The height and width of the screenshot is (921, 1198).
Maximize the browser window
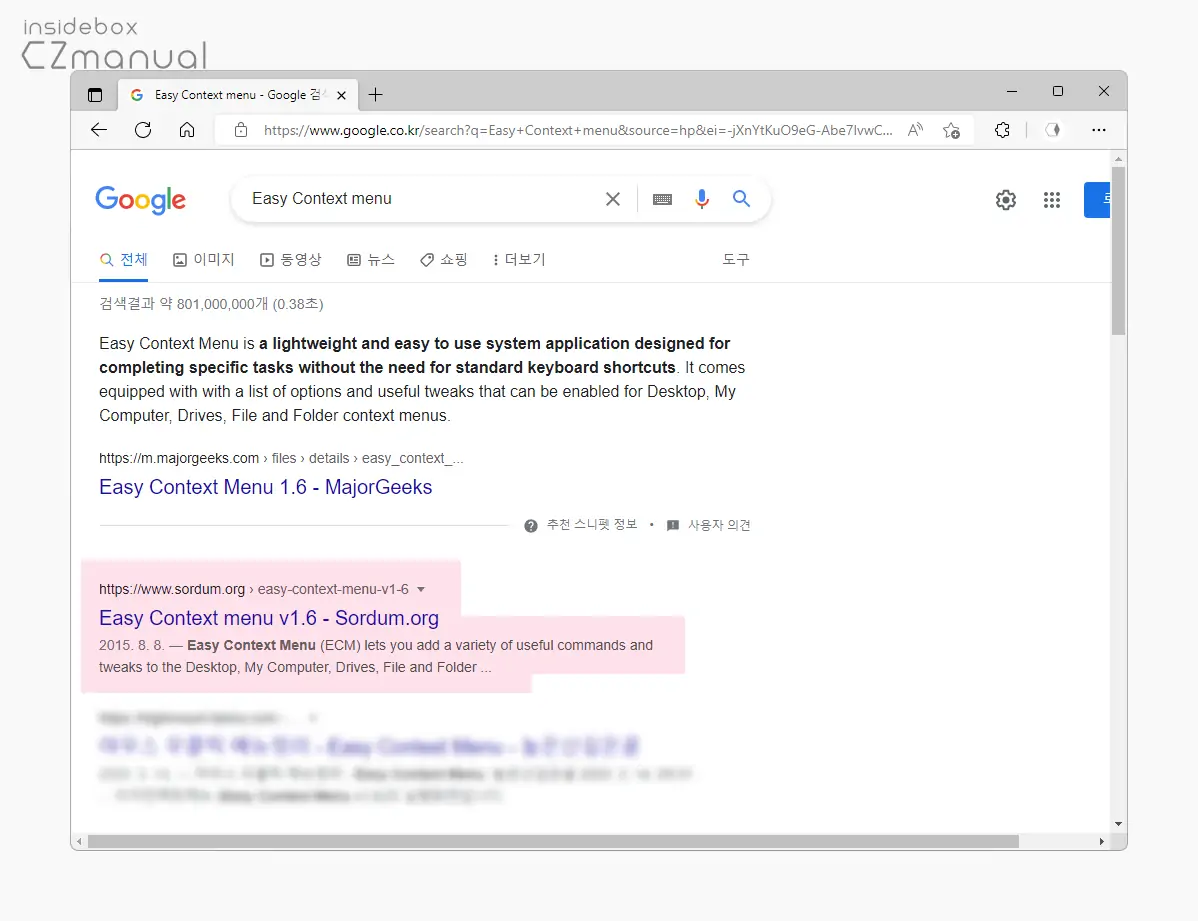pos(1057,91)
